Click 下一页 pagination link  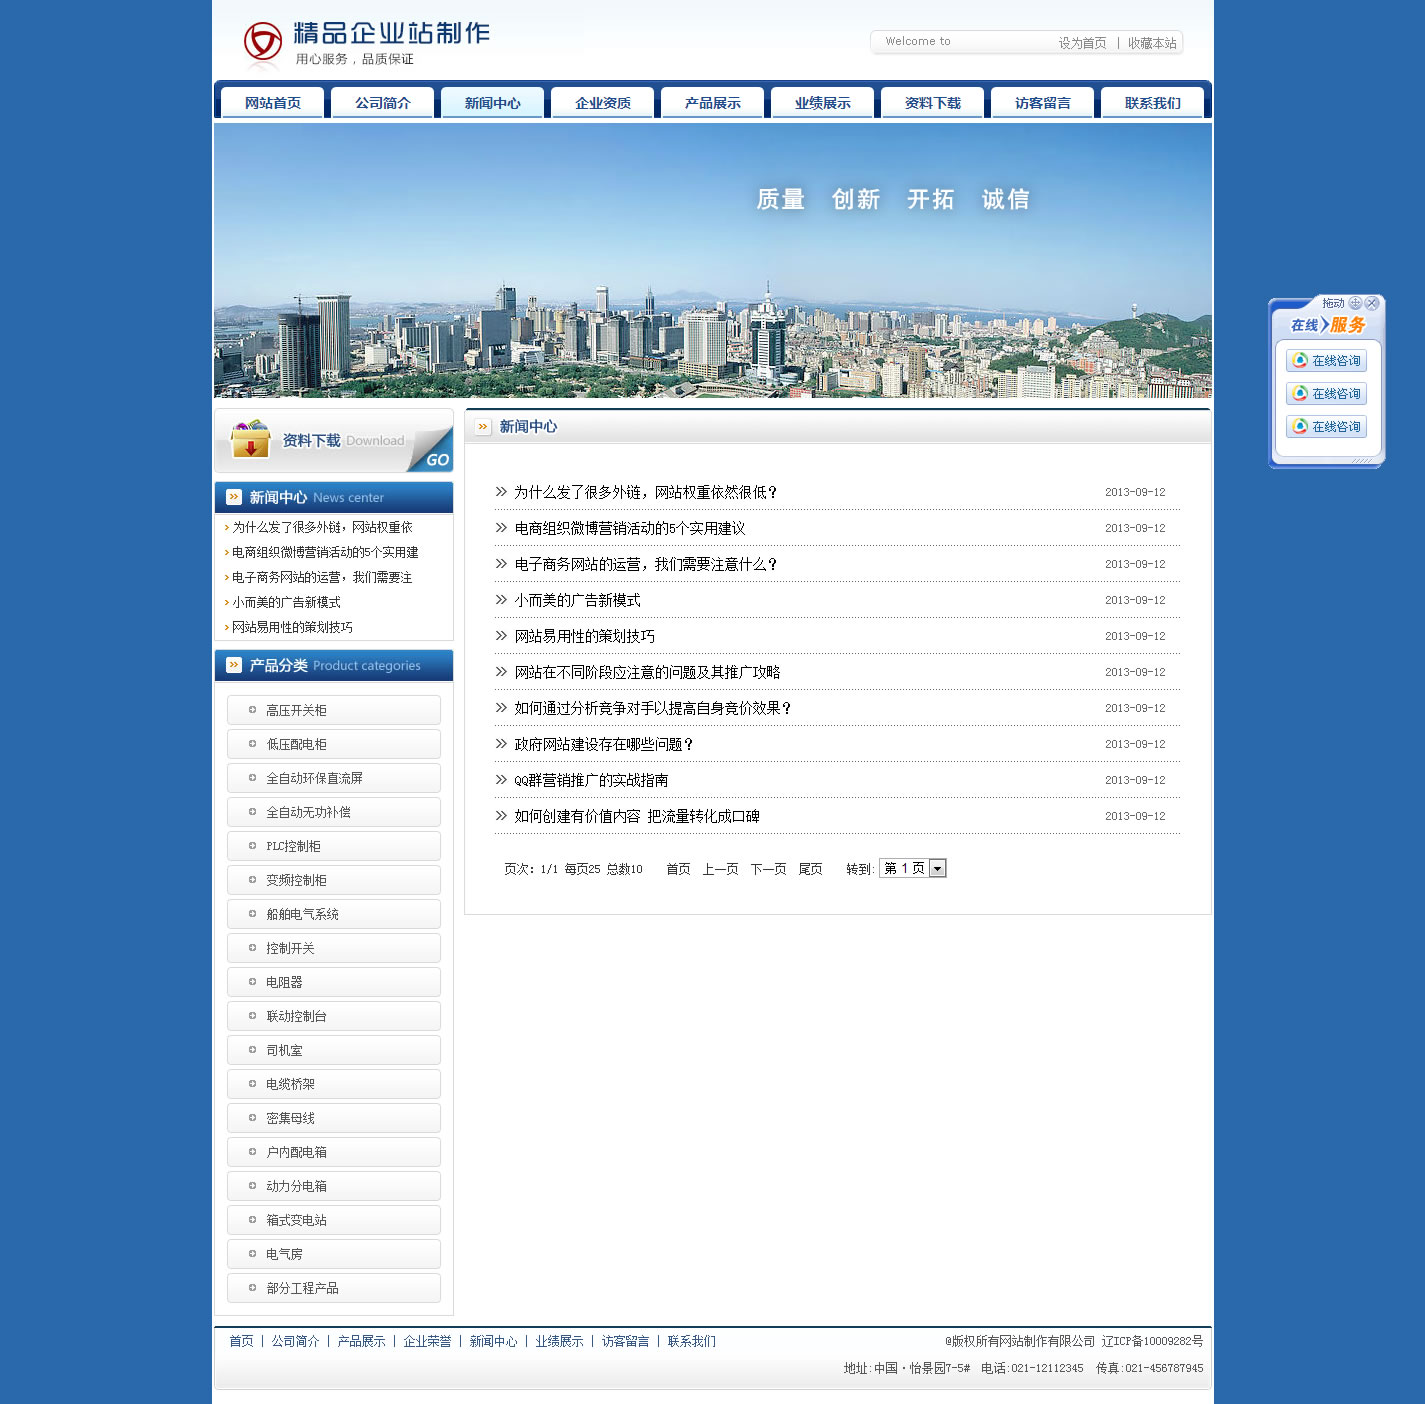pyautogui.click(x=768, y=869)
